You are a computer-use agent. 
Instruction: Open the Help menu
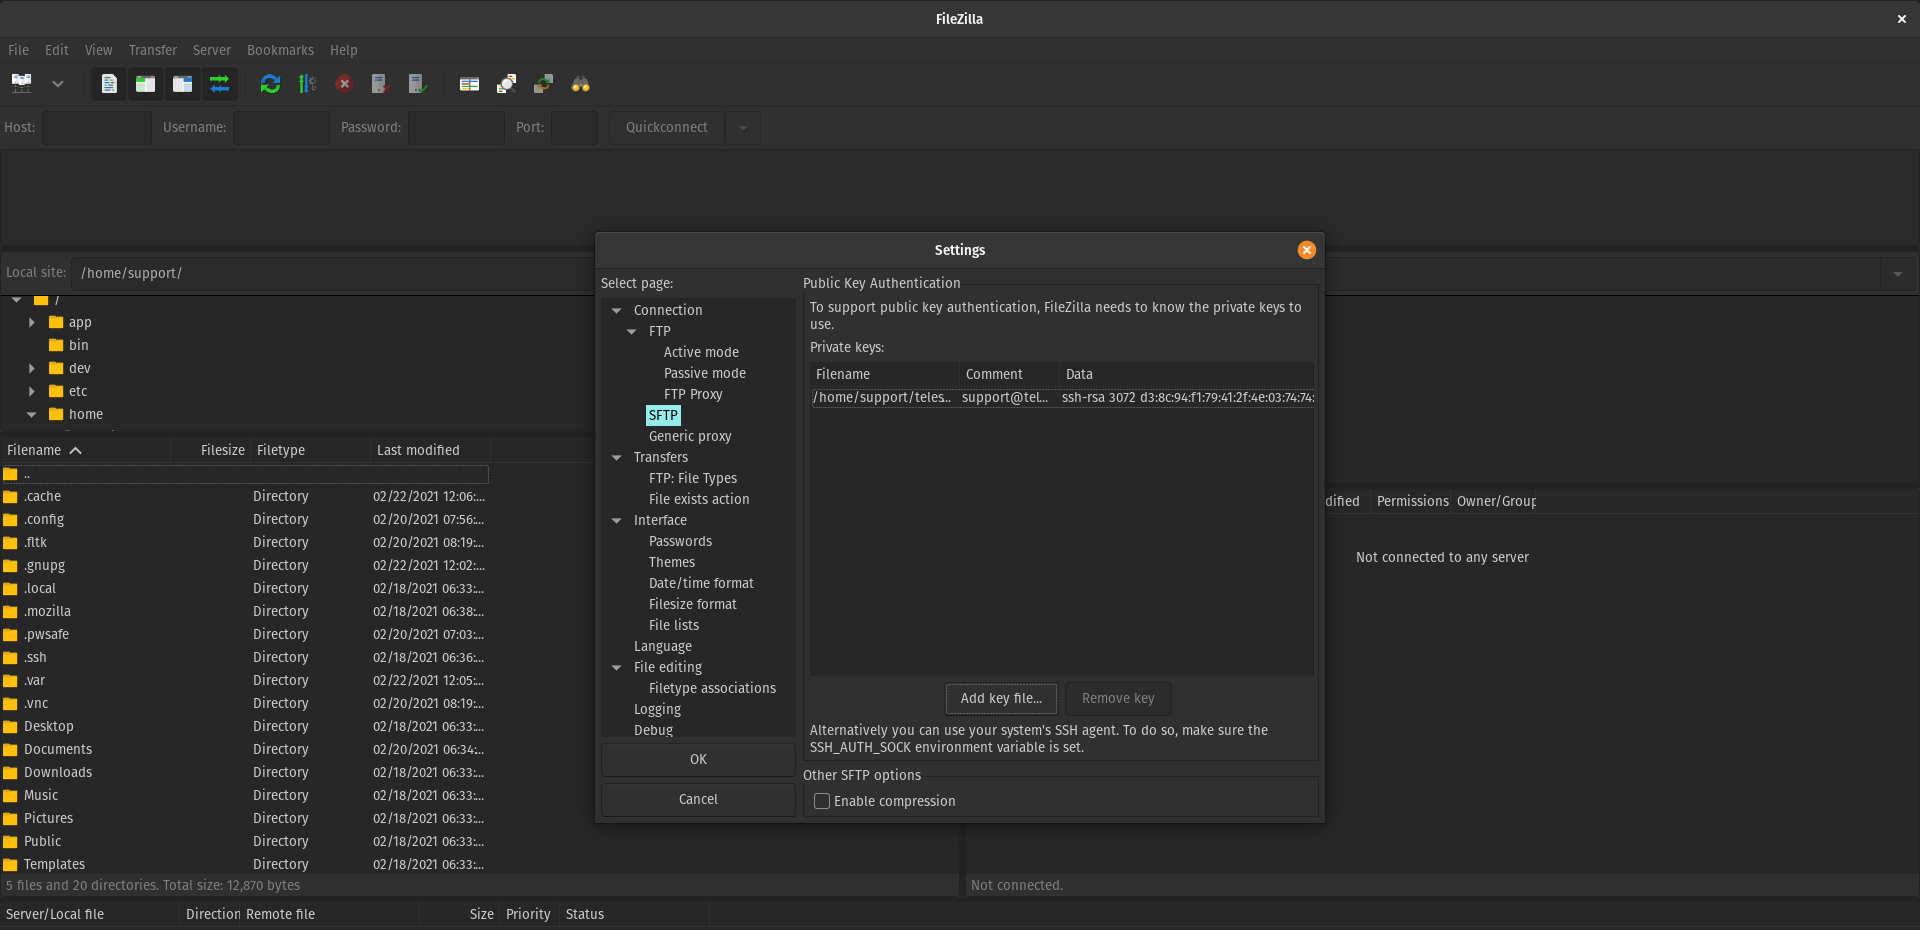[x=343, y=50]
